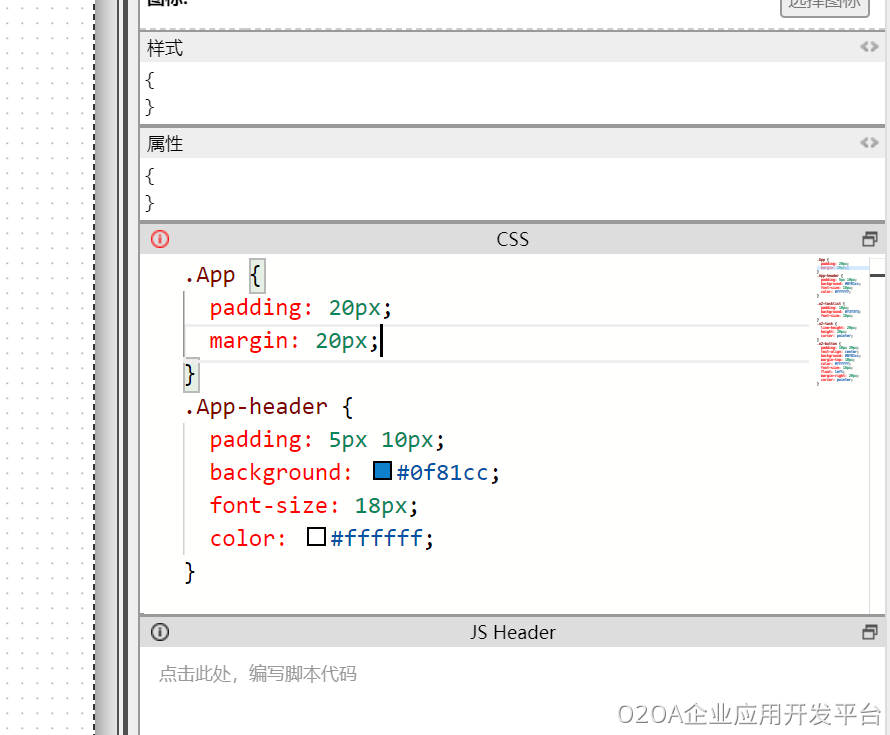Select the JS Header panel title
Screen dimensions: 890x735
click(512, 632)
